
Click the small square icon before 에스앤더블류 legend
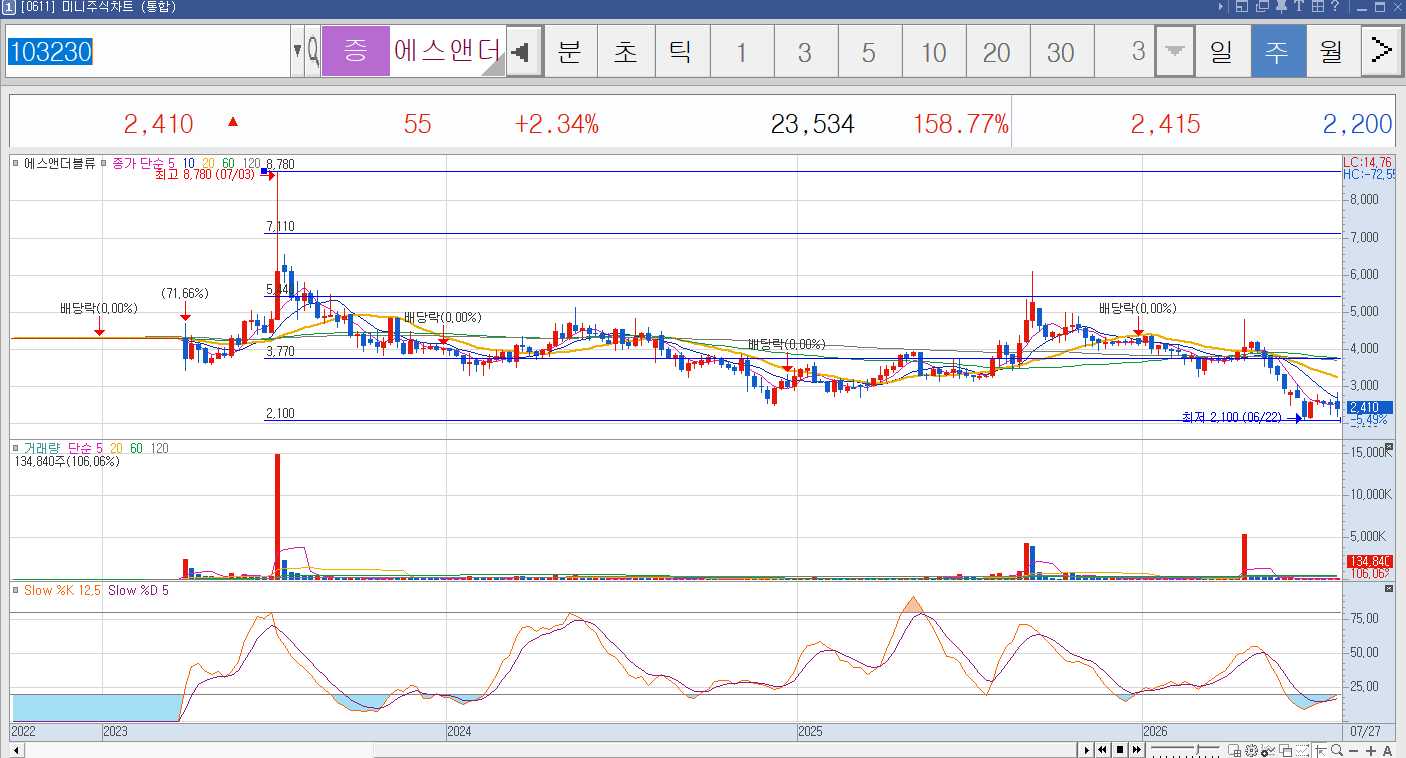click(16, 162)
